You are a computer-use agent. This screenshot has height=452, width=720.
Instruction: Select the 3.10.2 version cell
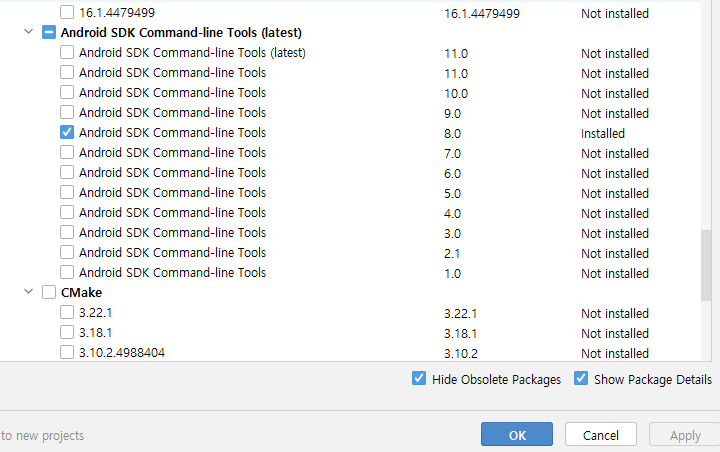point(461,354)
